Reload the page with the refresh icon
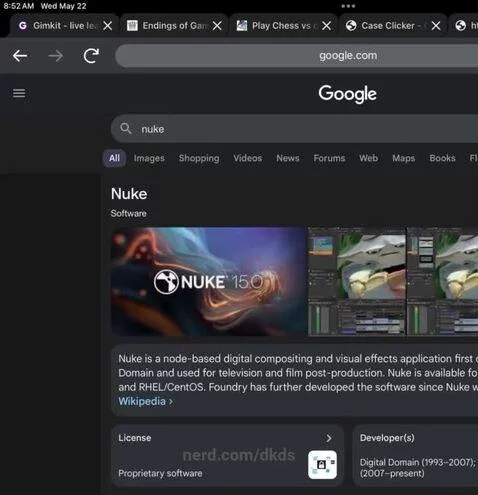 pos(91,56)
